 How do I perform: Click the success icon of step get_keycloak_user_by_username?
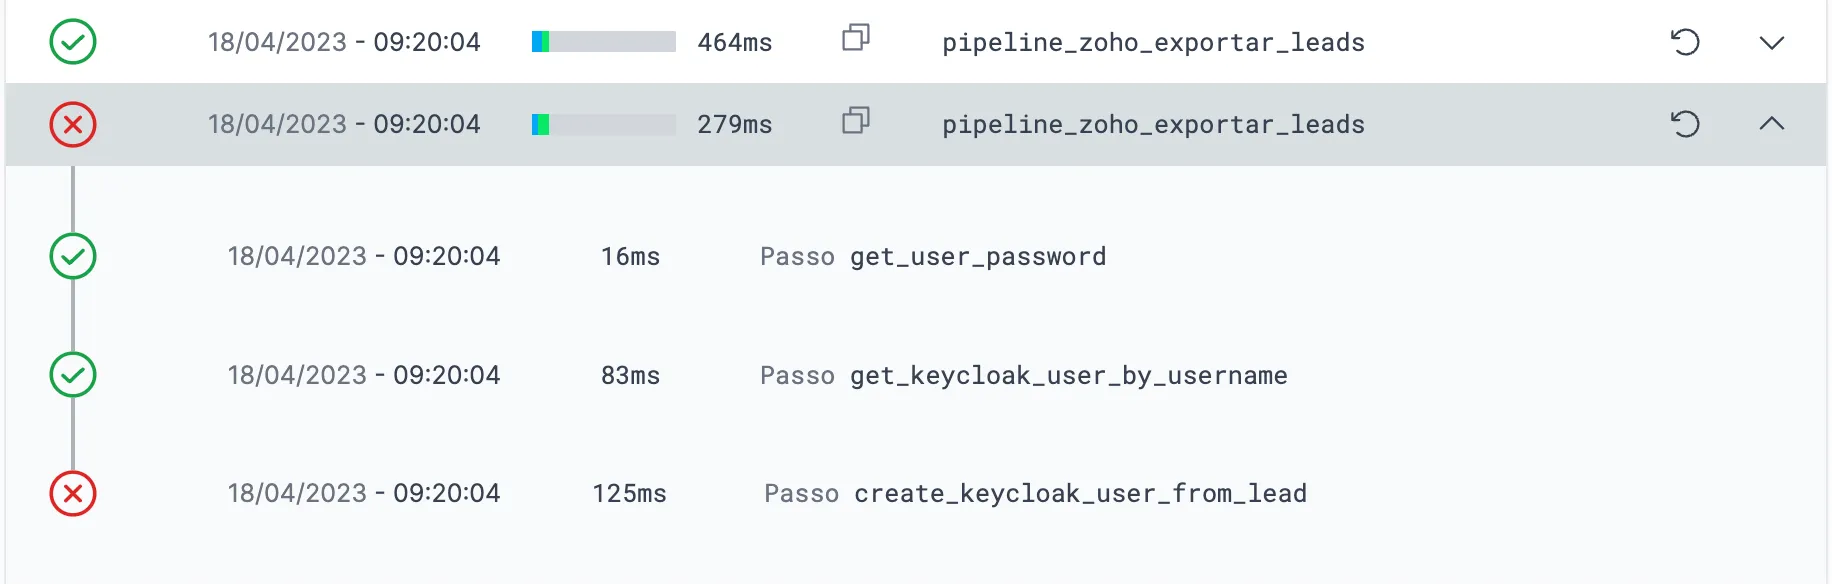73,375
